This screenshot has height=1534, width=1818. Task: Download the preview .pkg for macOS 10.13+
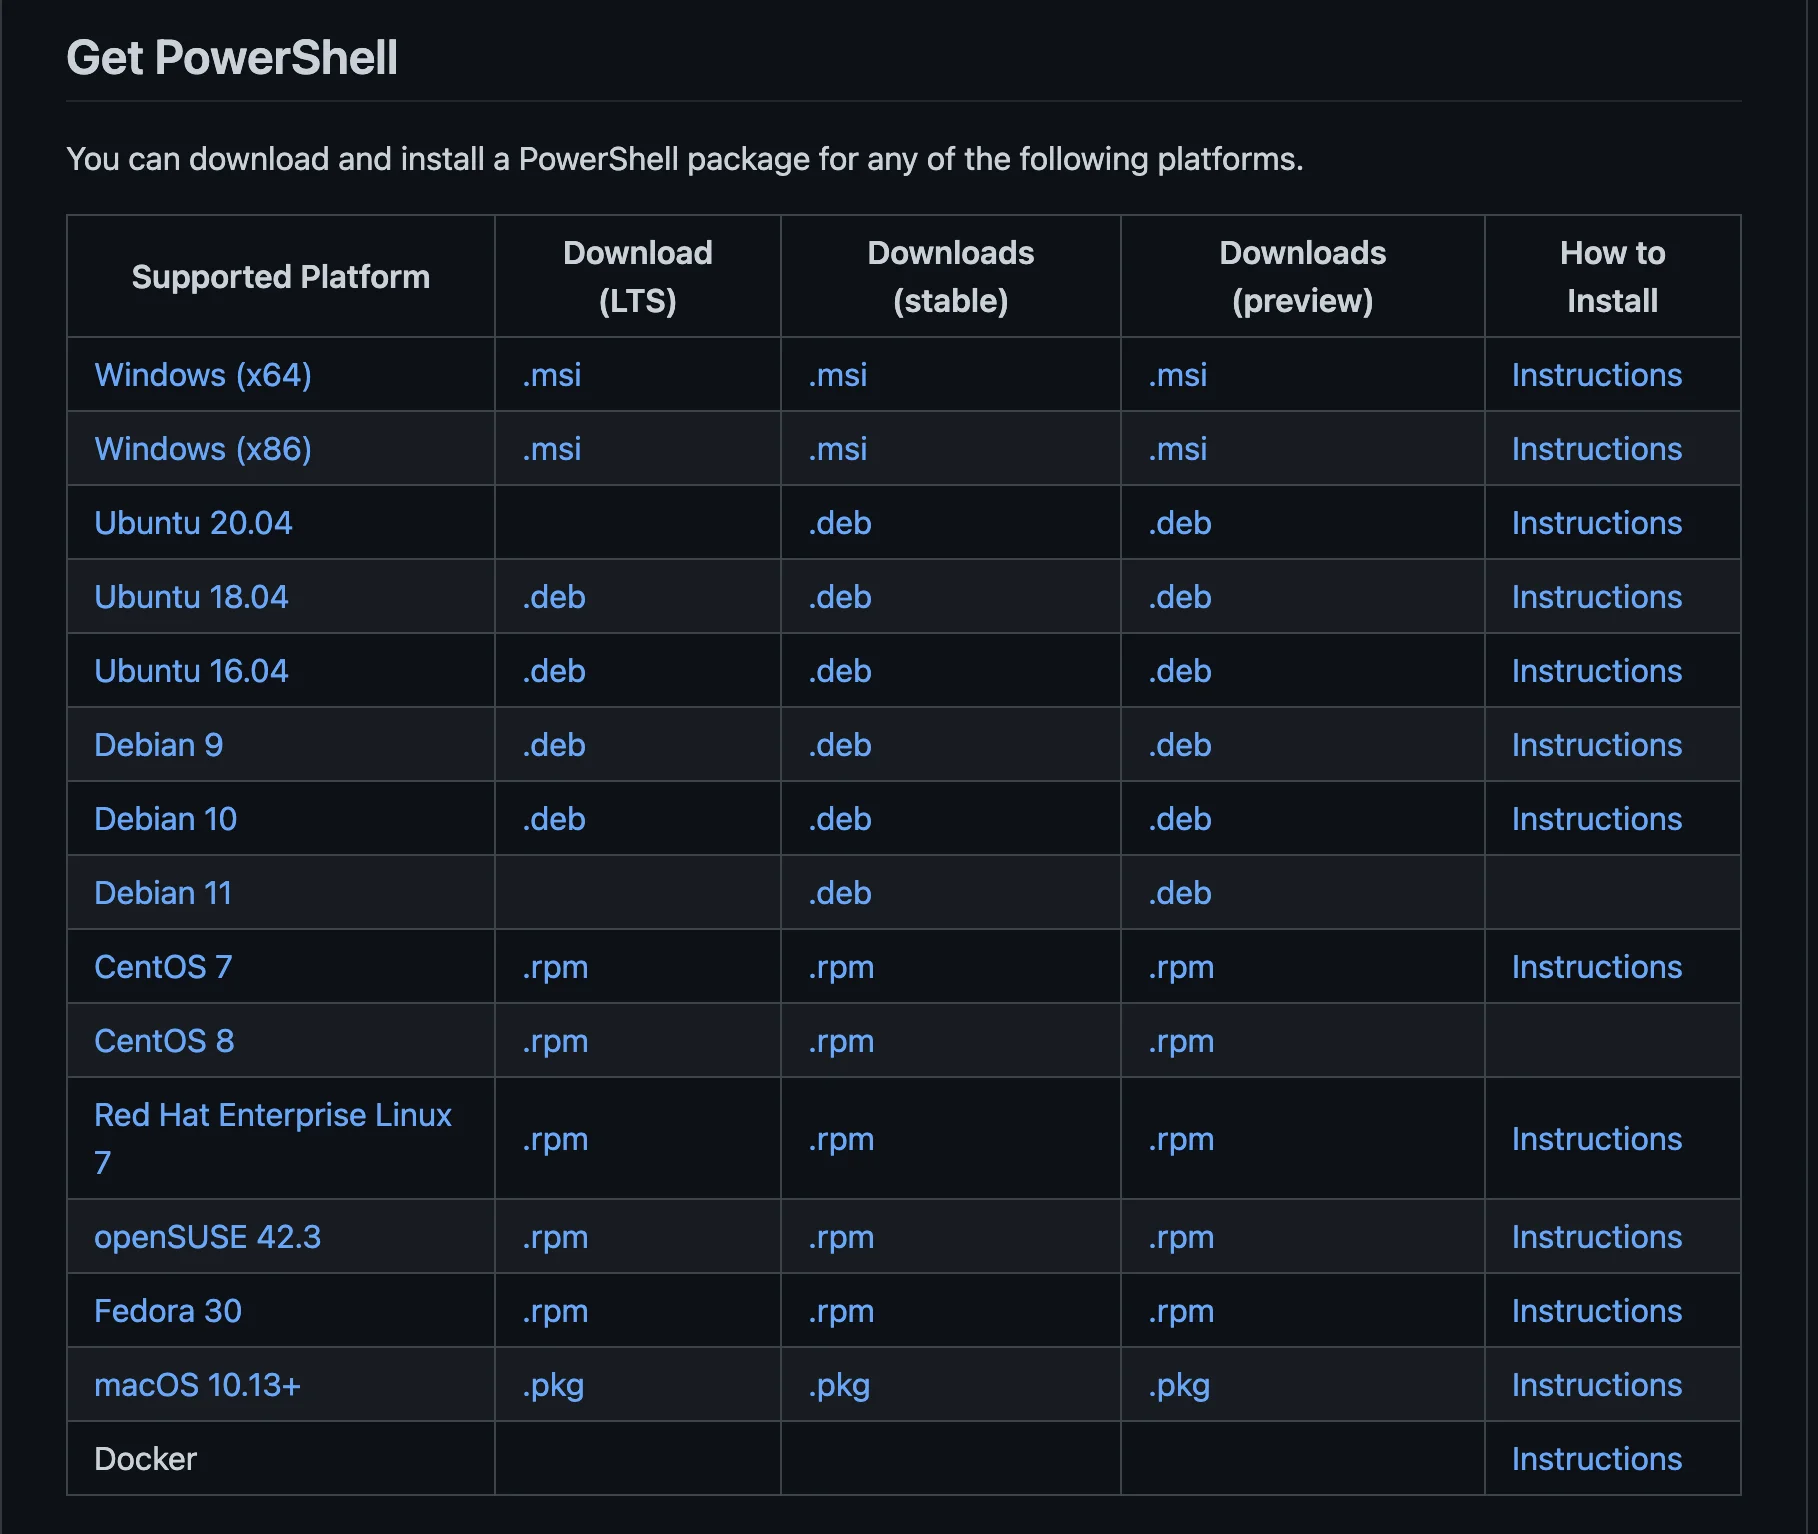[x=1178, y=1386]
